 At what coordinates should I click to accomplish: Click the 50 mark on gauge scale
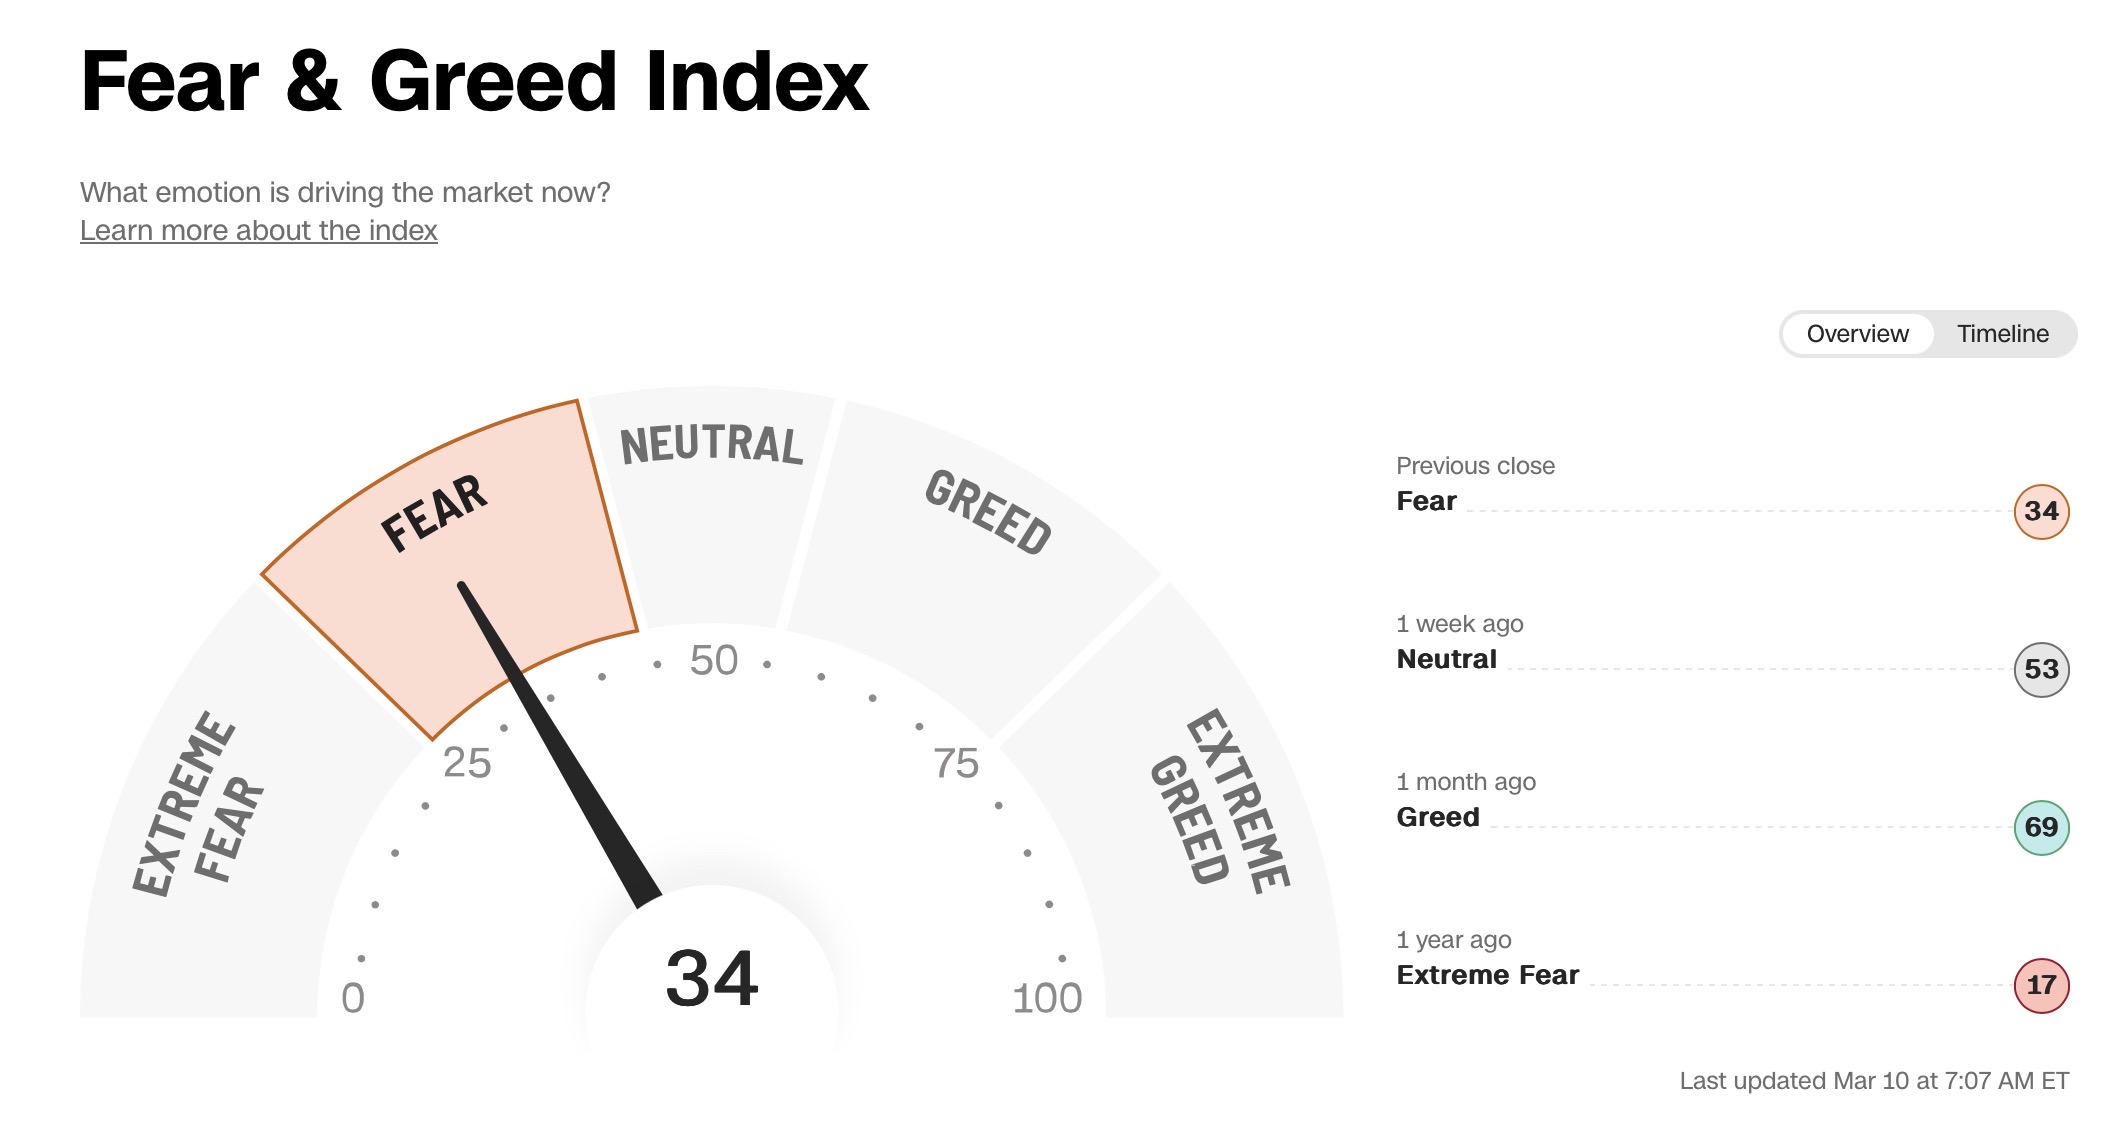point(713,661)
